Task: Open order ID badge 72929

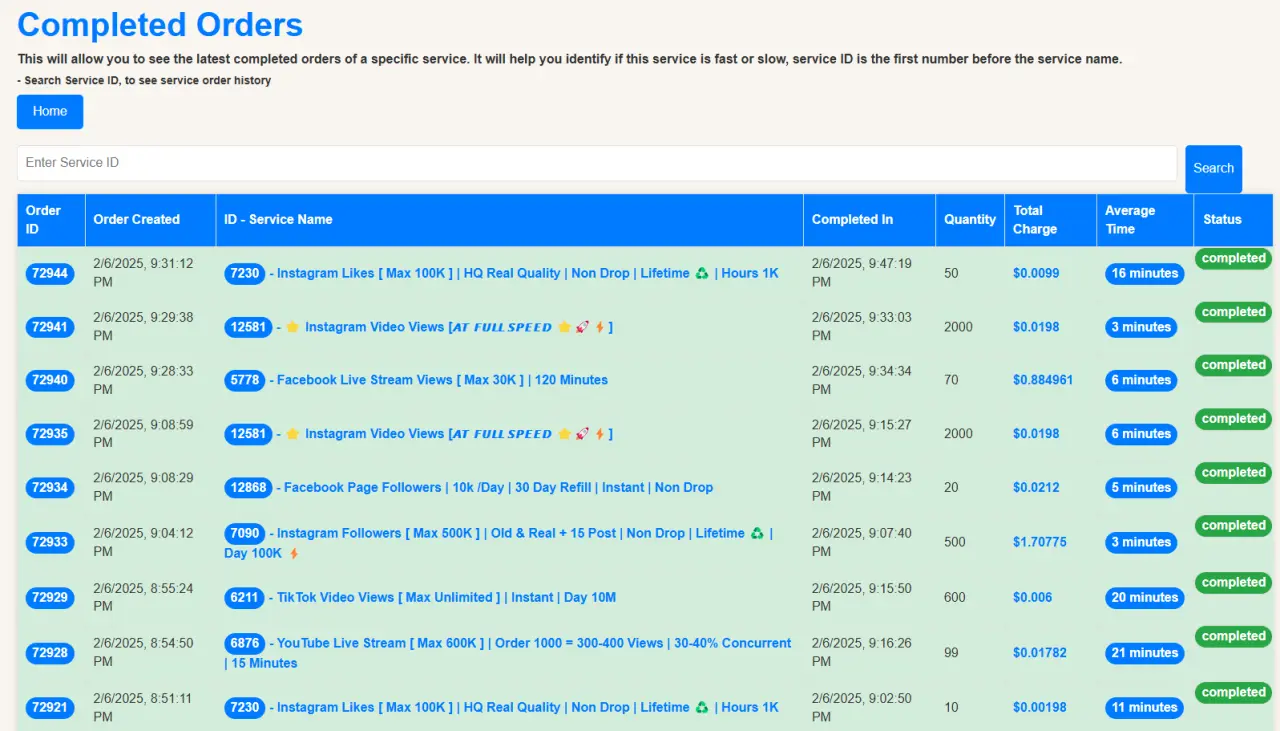Action: (50, 598)
